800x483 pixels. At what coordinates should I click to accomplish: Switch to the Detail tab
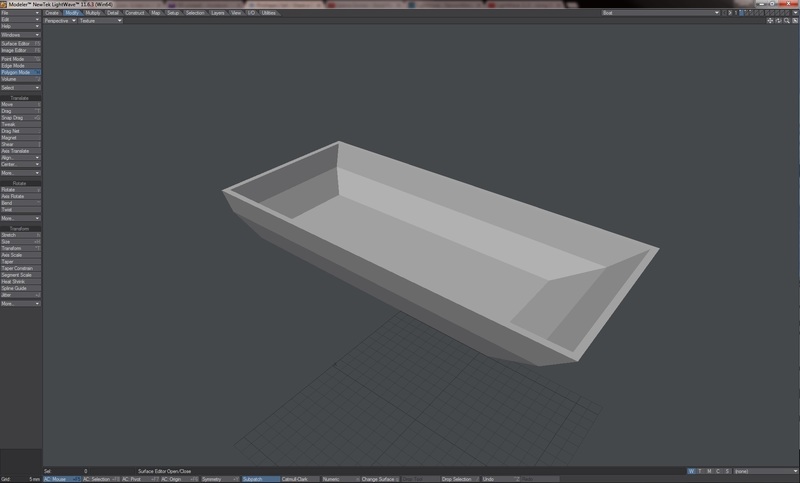(113, 13)
